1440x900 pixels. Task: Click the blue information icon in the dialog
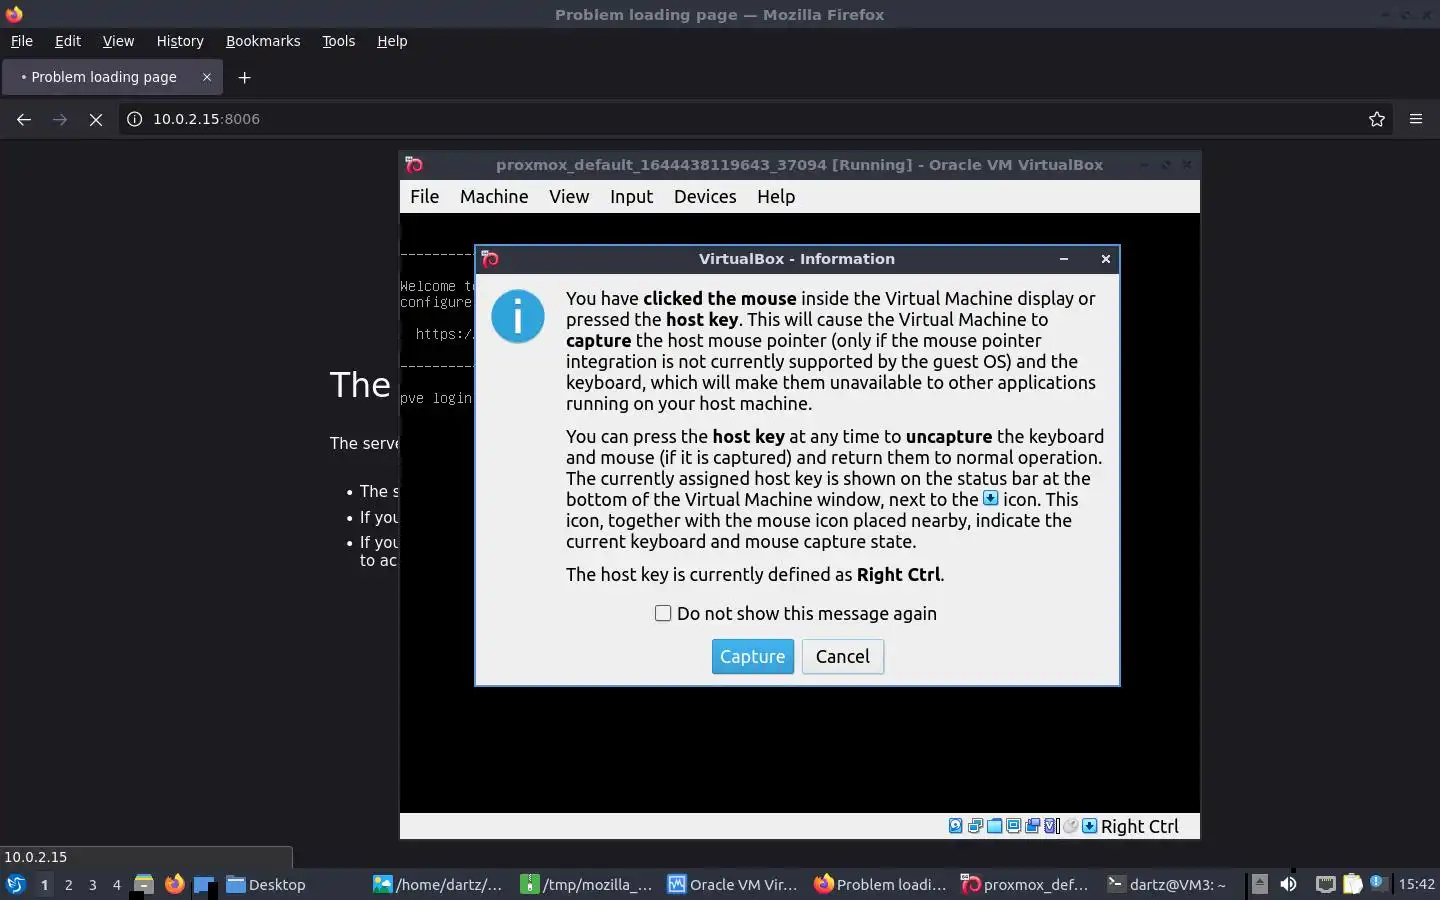click(518, 316)
